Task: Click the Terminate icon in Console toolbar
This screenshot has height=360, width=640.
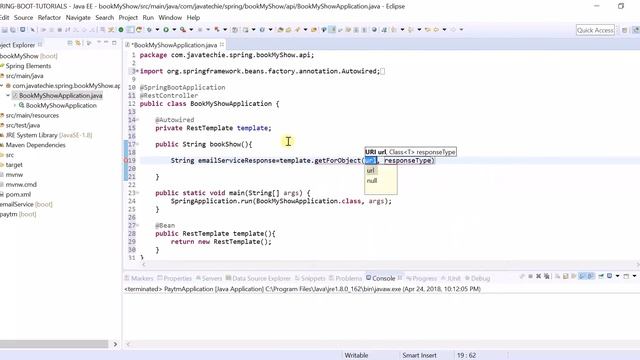Action: [531, 276]
